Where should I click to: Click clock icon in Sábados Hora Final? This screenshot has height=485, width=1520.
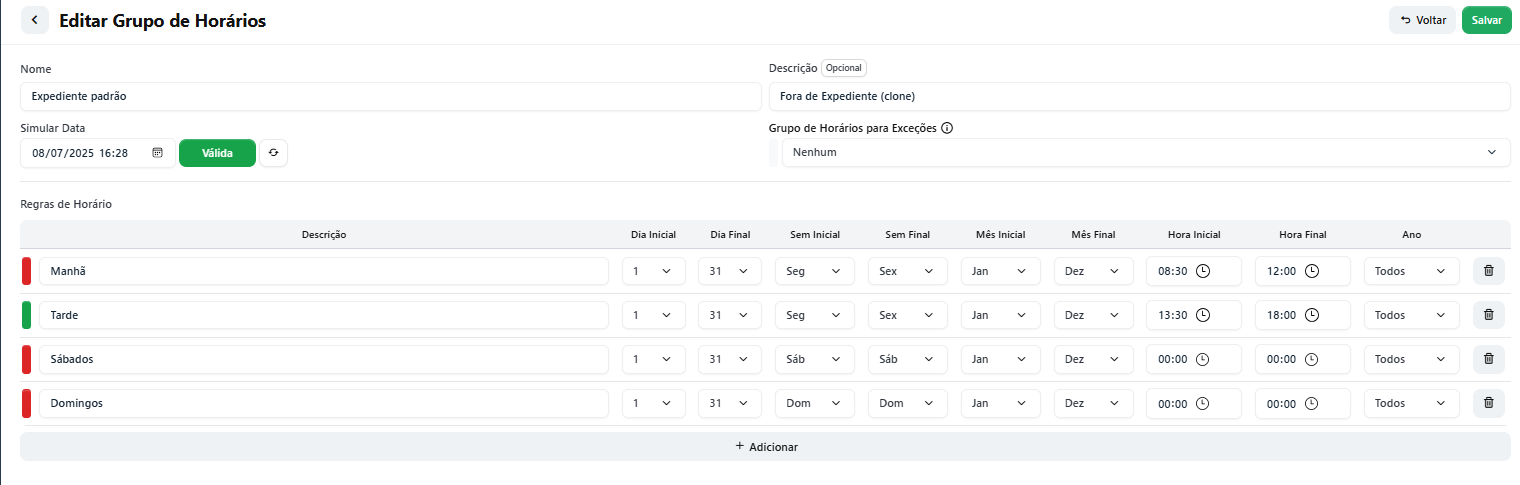pos(1312,359)
